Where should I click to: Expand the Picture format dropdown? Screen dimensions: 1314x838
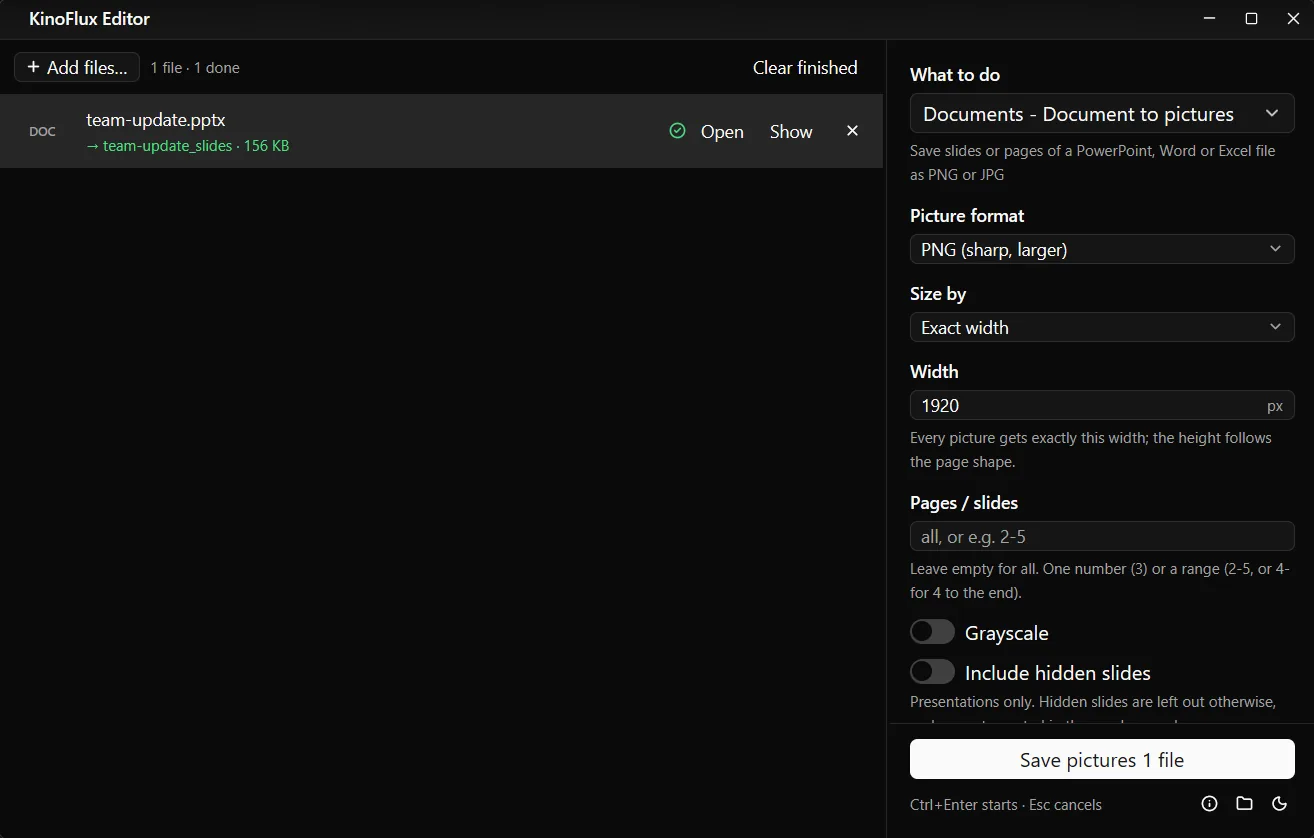pos(1102,249)
